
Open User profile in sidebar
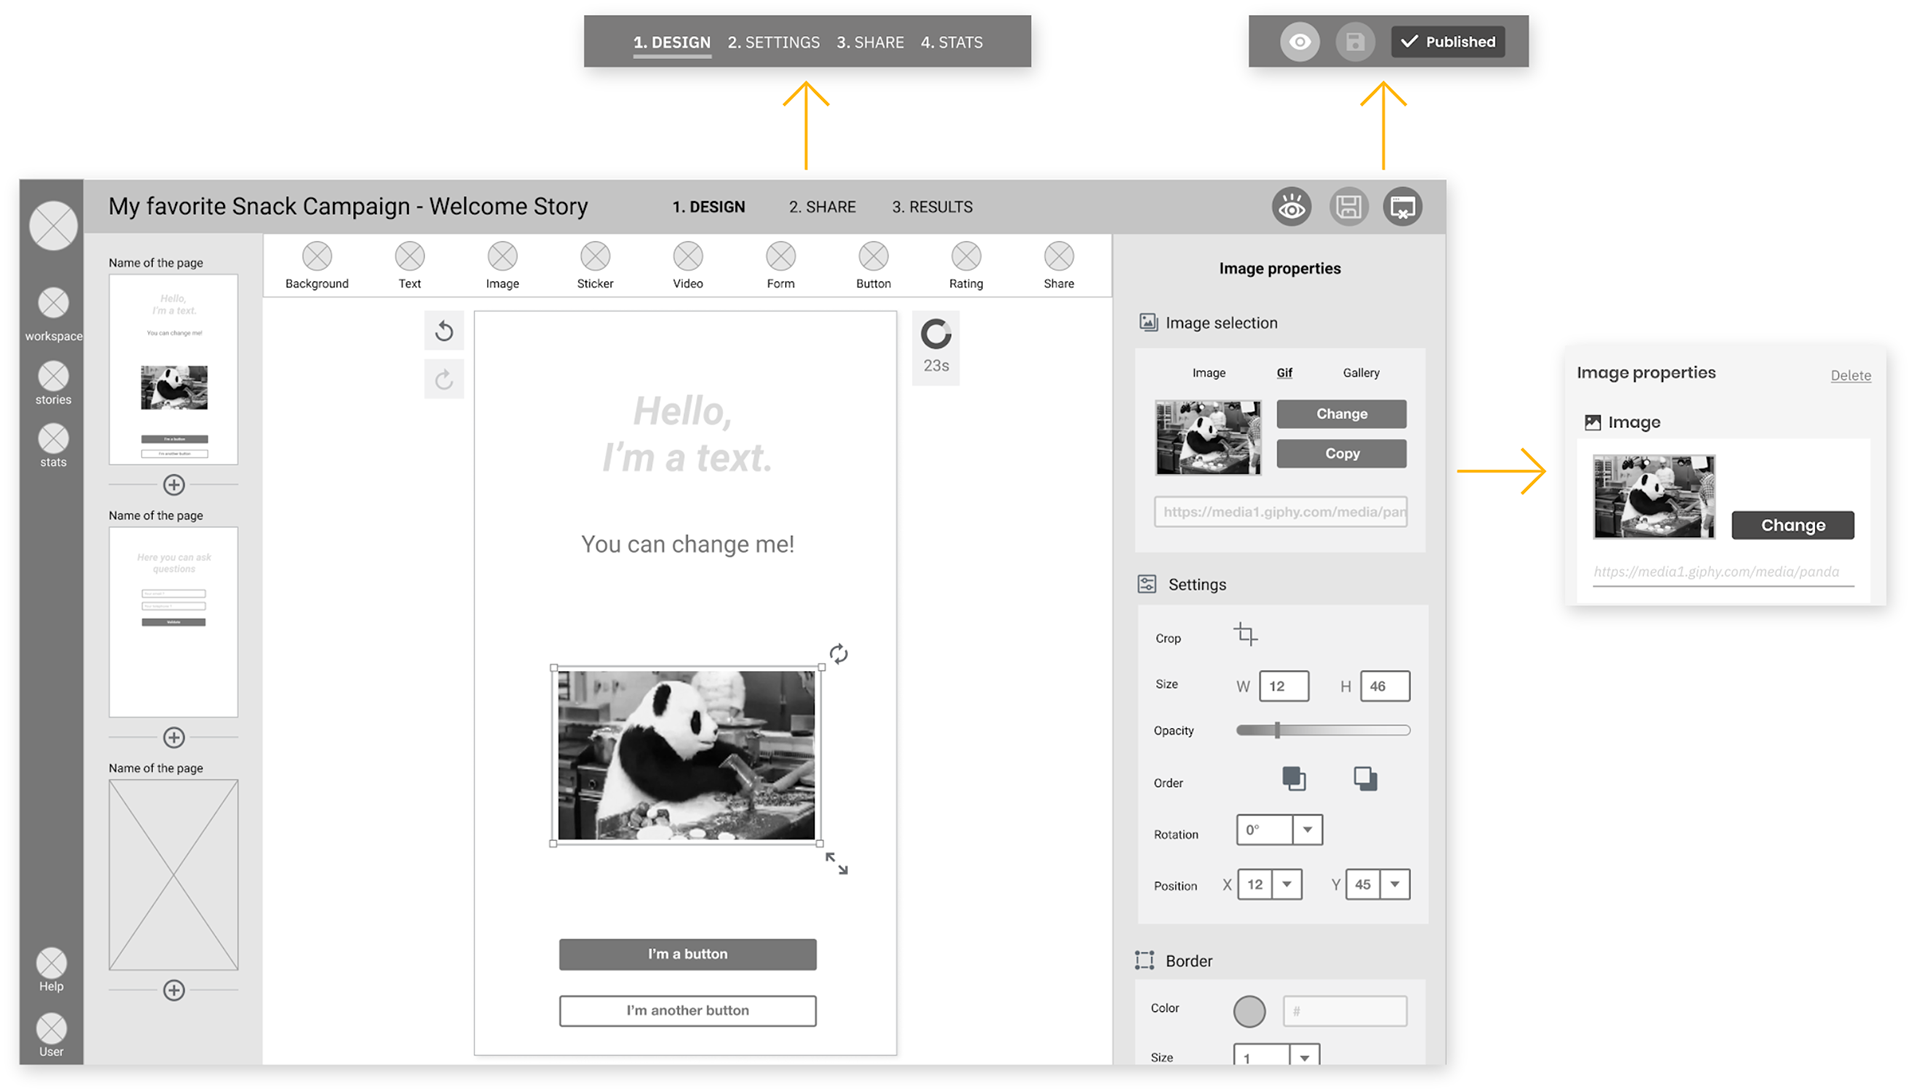click(52, 1035)
